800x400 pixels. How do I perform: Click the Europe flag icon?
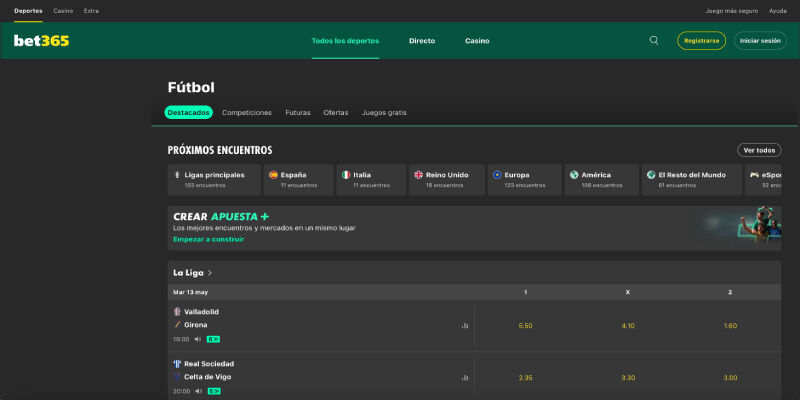point(497,175)
